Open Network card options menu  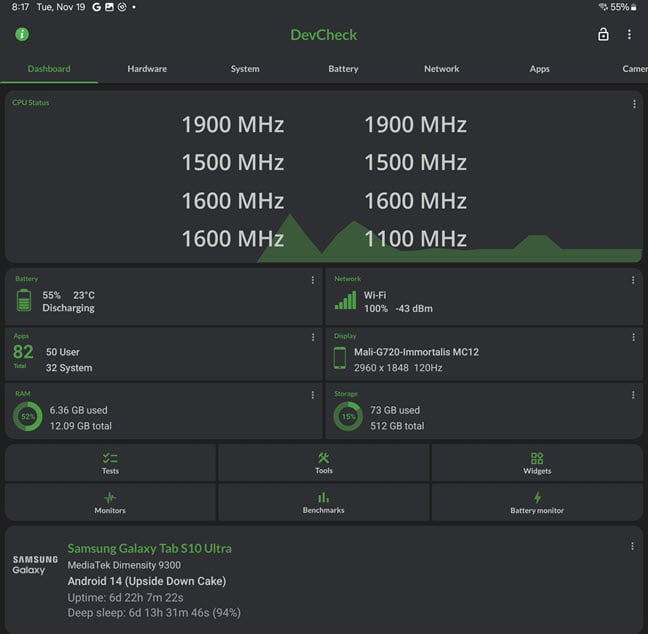tap(633, 280)
